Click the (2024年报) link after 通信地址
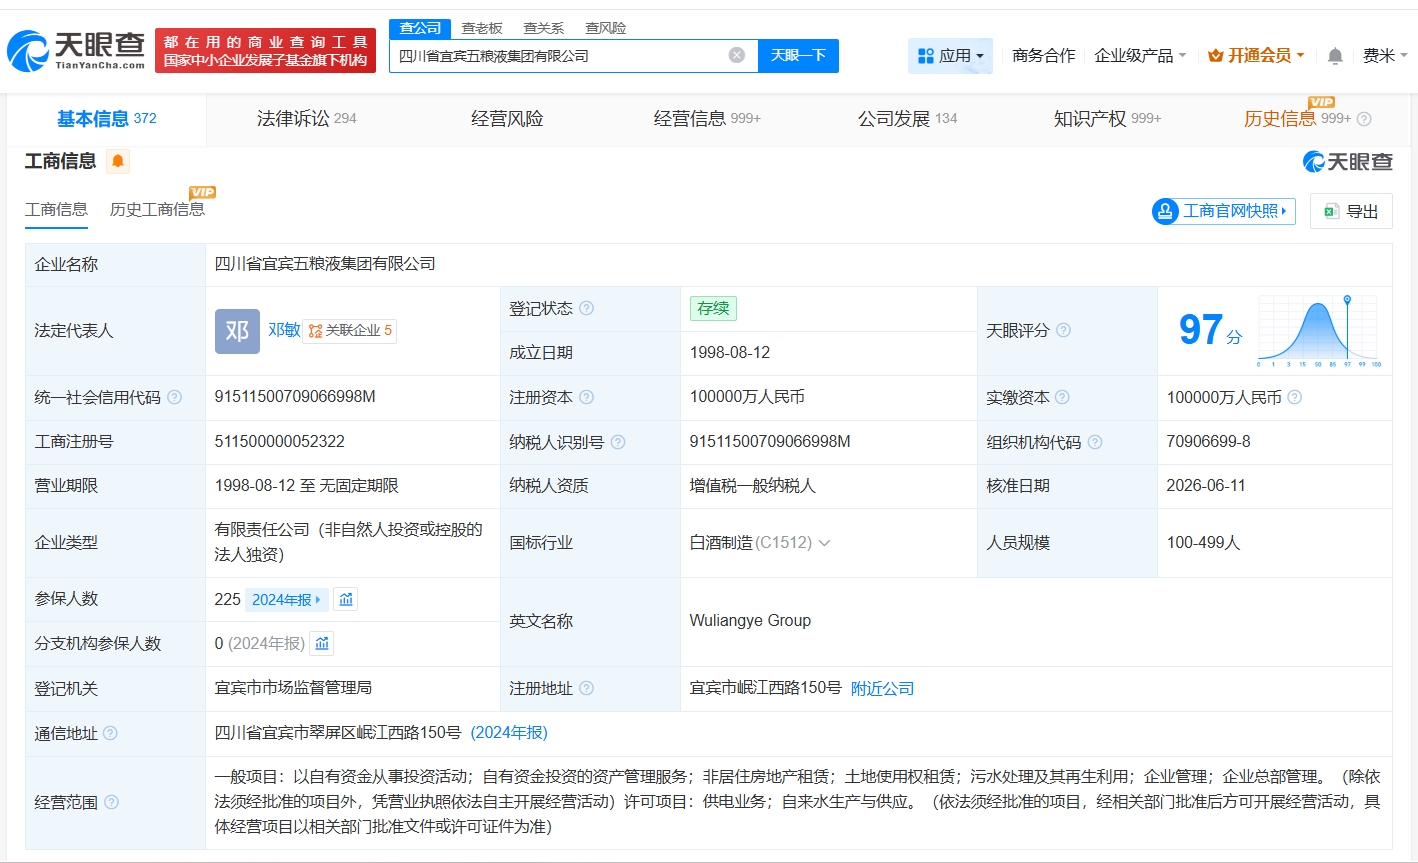This screenshot has width=1418, height=863. pos(509,733)
